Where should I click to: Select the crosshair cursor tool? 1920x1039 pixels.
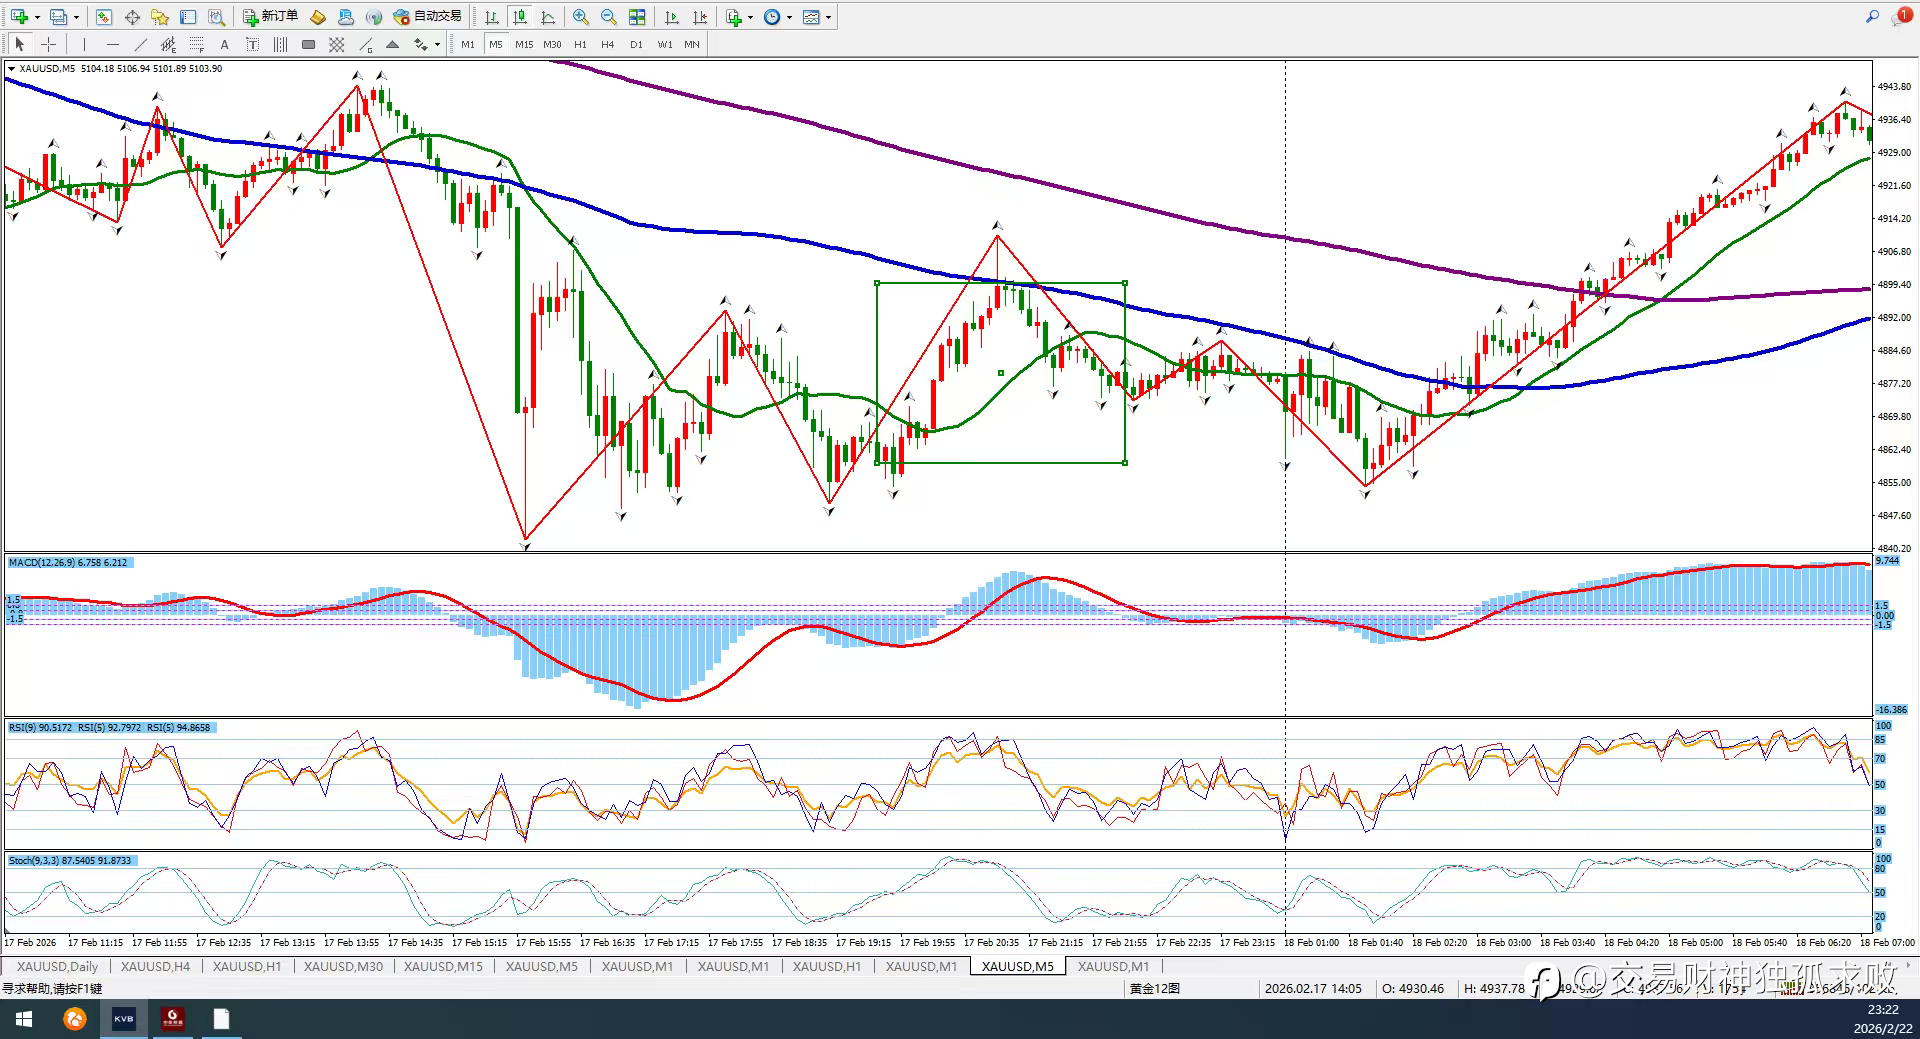coord(48,44)
